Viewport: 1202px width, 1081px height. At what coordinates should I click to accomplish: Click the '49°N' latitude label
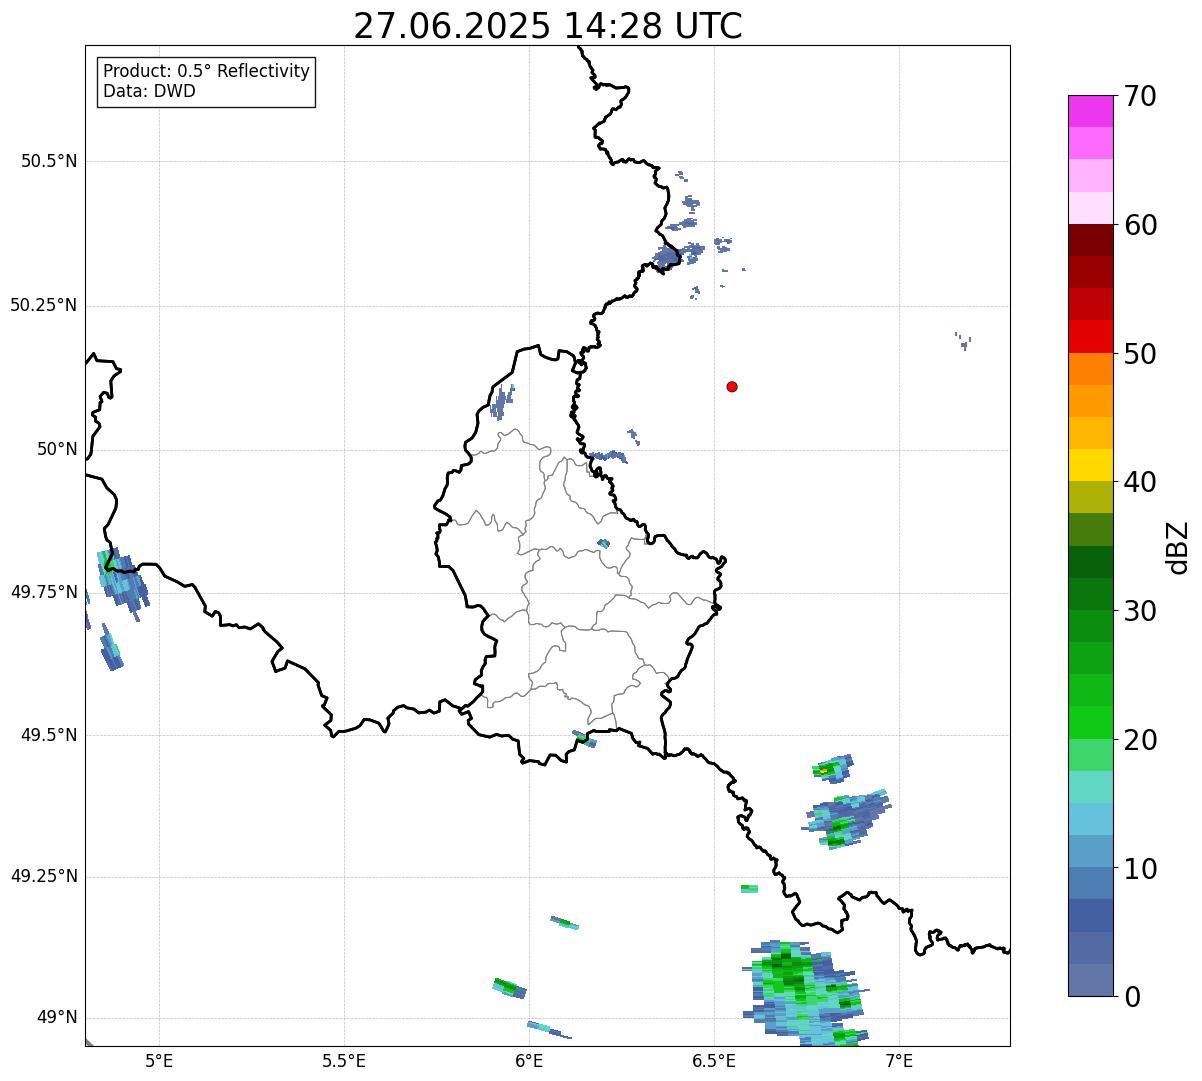pyautogui.click(x=57, y=1018)
